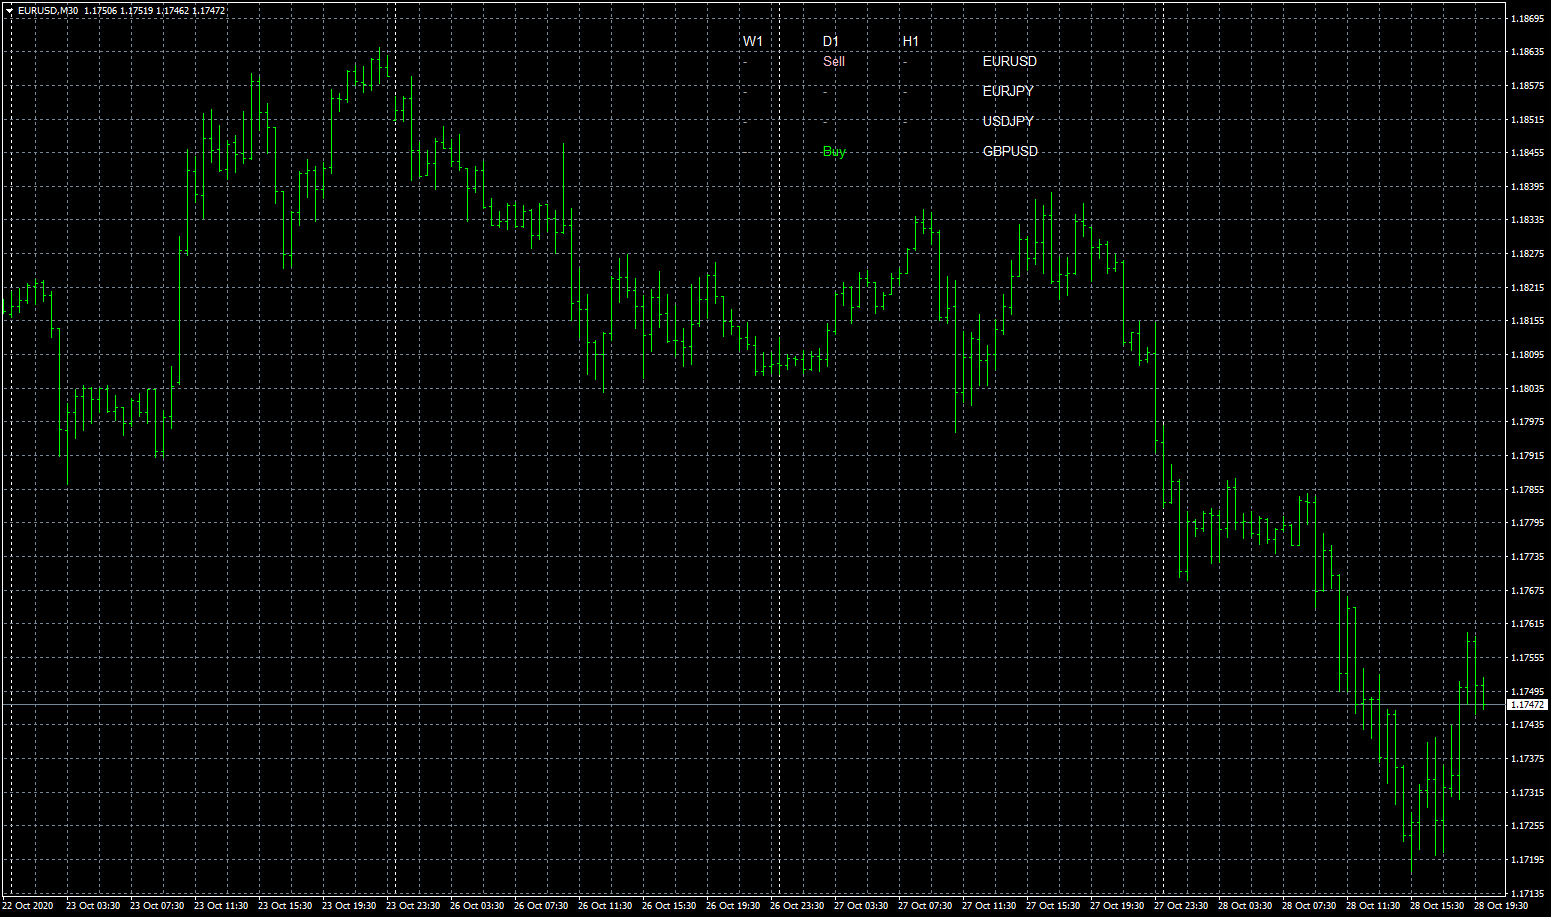1551x917 pixels.
Task: Click the 1.18035 price scale label
Action: click(1528, 388)
